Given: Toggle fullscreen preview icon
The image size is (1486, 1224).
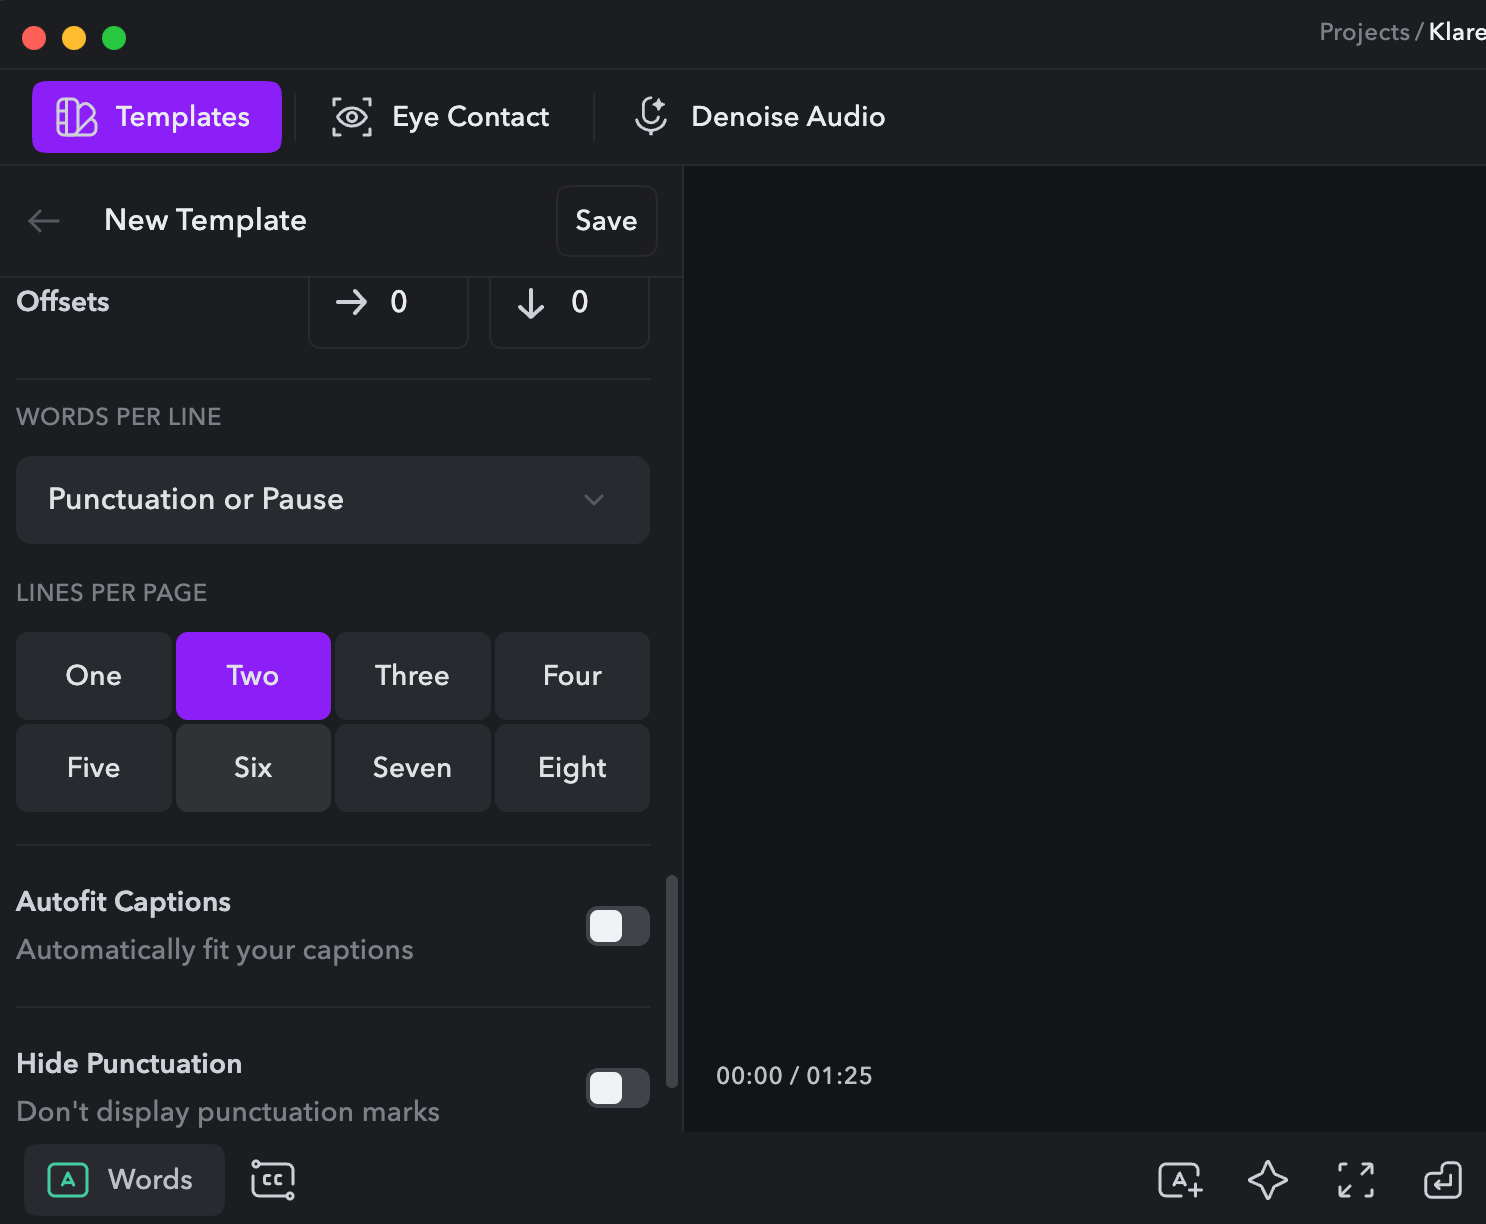Looking at the screenshot, I should click(1356, 1180).
